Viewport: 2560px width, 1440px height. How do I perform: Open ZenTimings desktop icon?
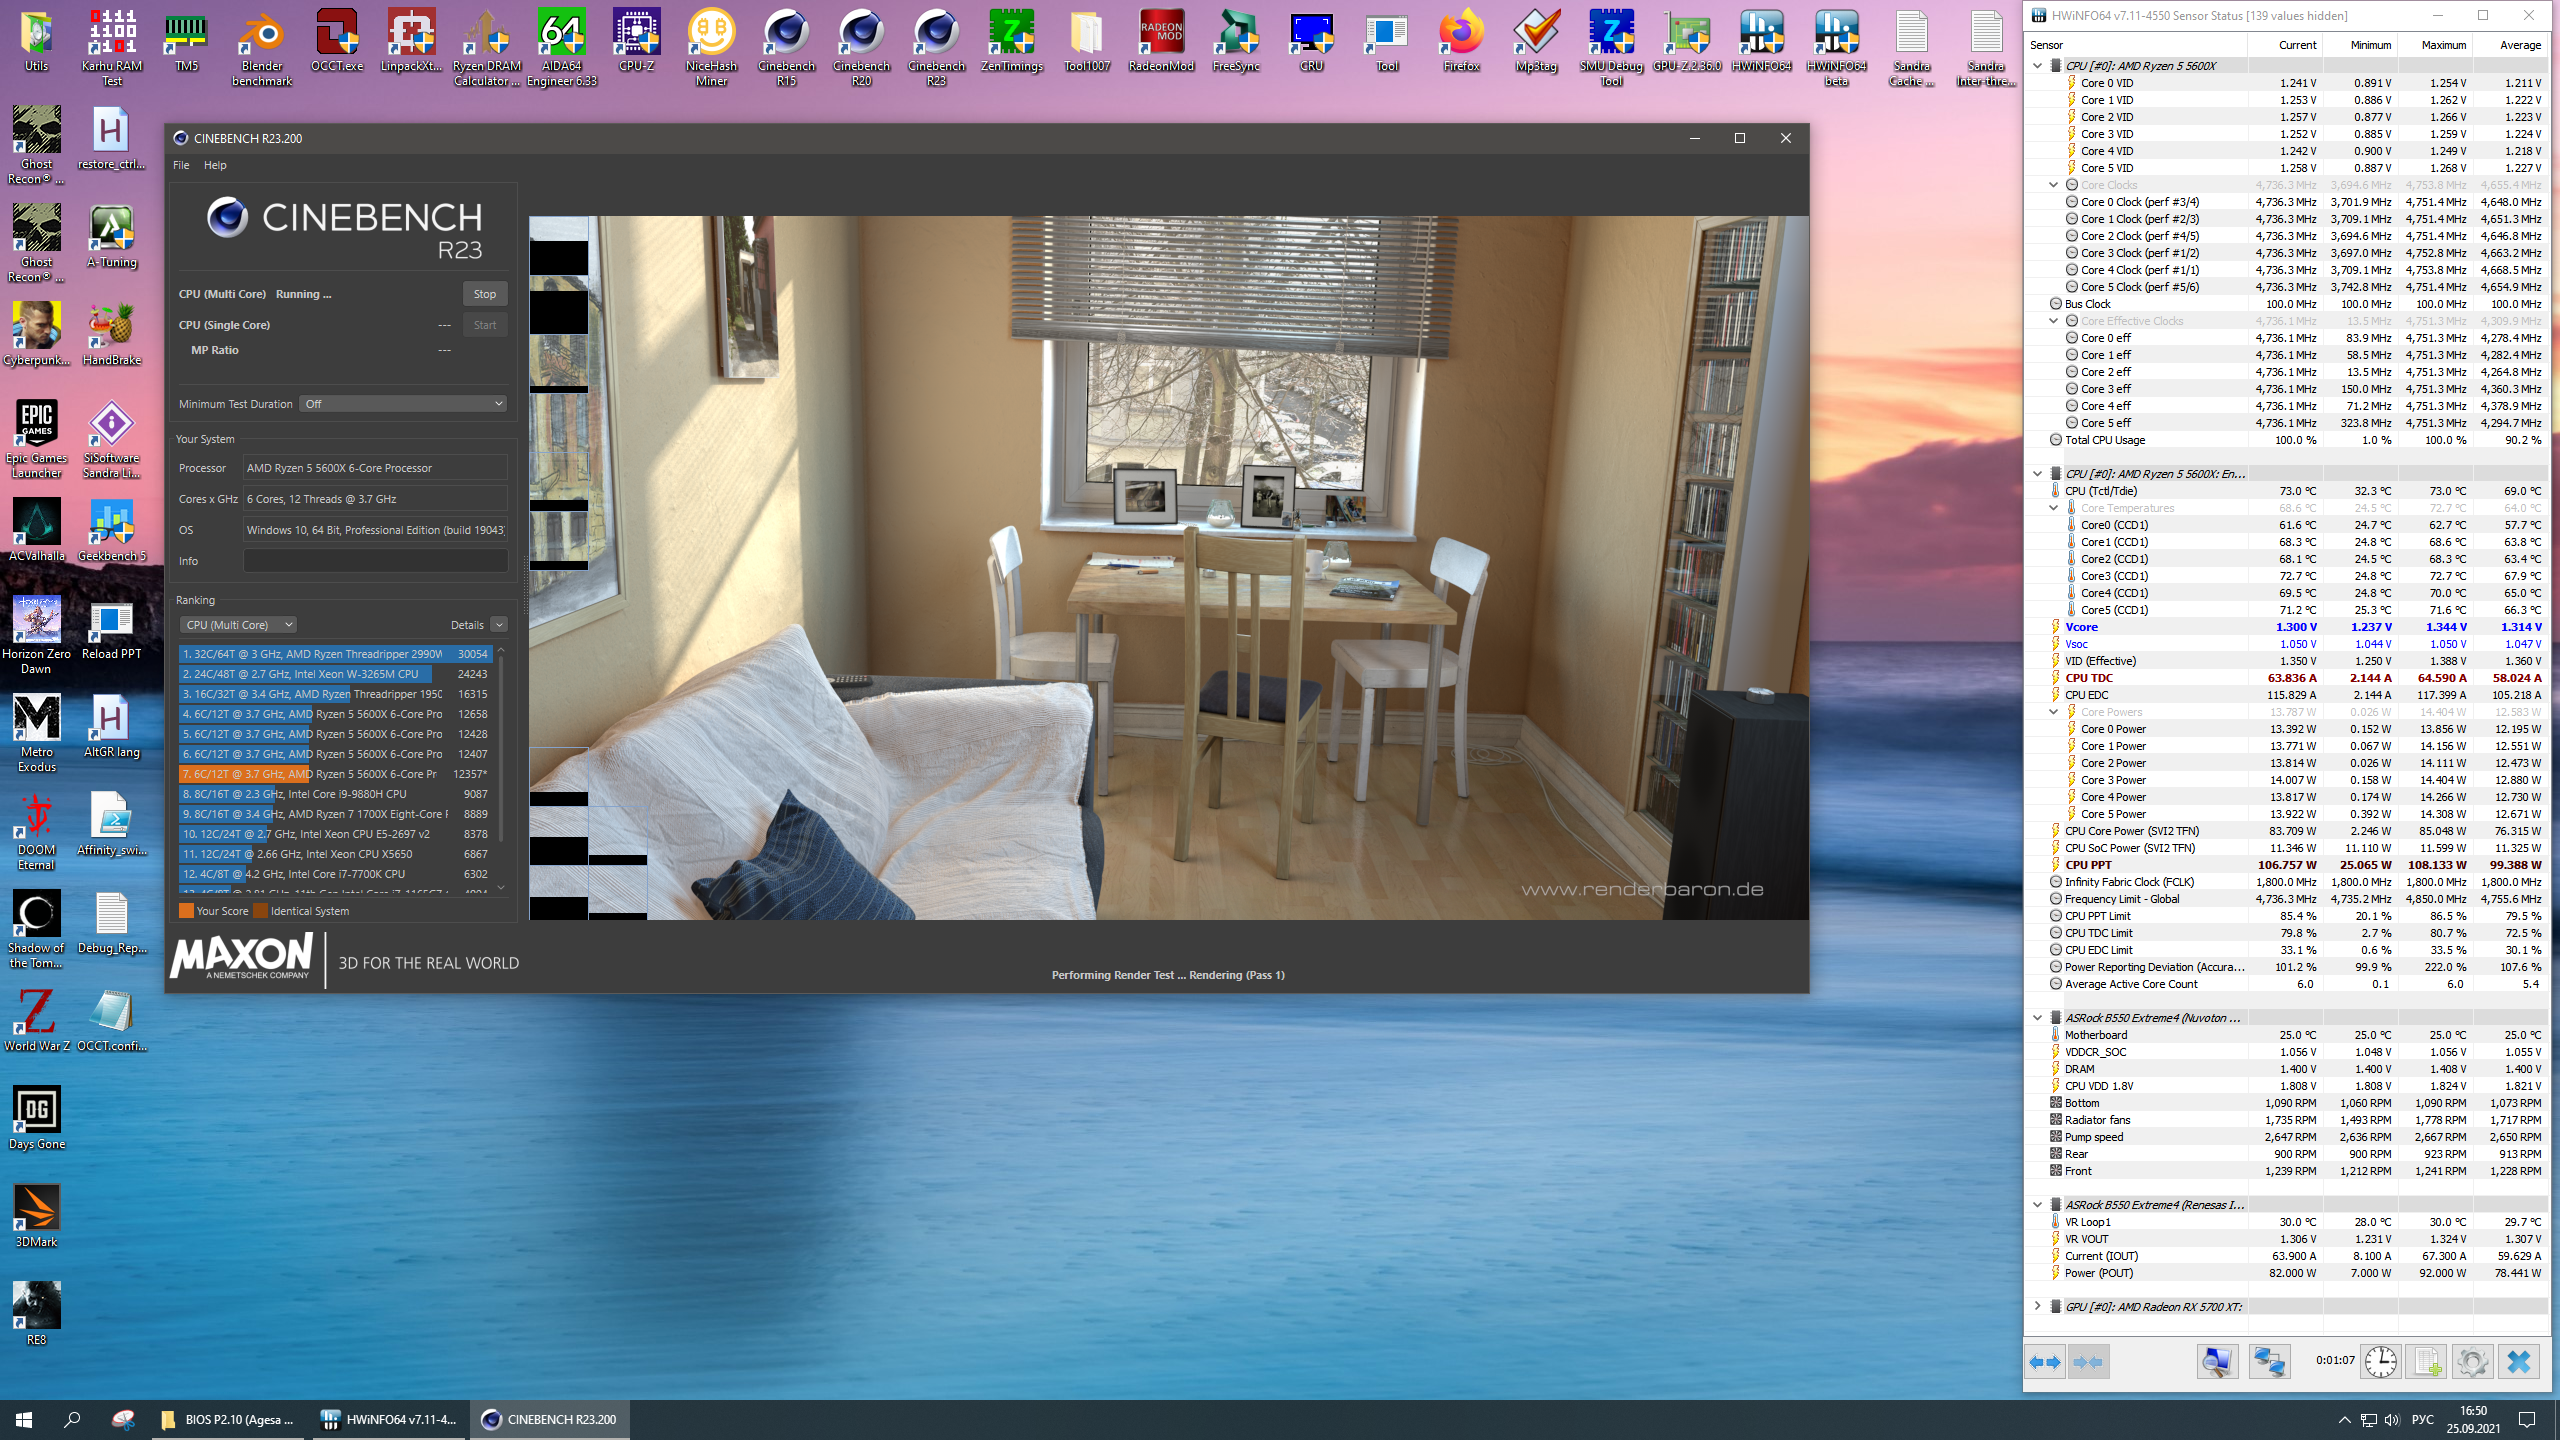pyautogui.click(x=1011, y=42)
